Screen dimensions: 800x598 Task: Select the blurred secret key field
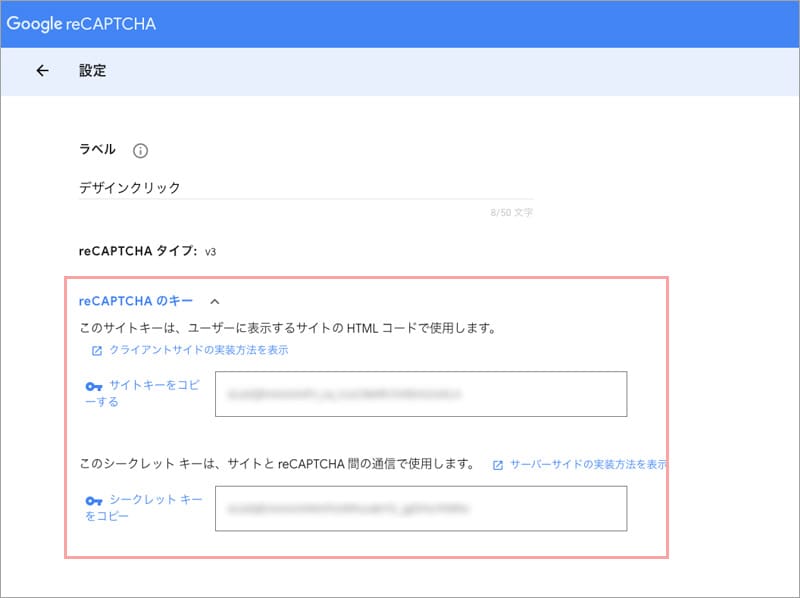[x=421, y=508]
